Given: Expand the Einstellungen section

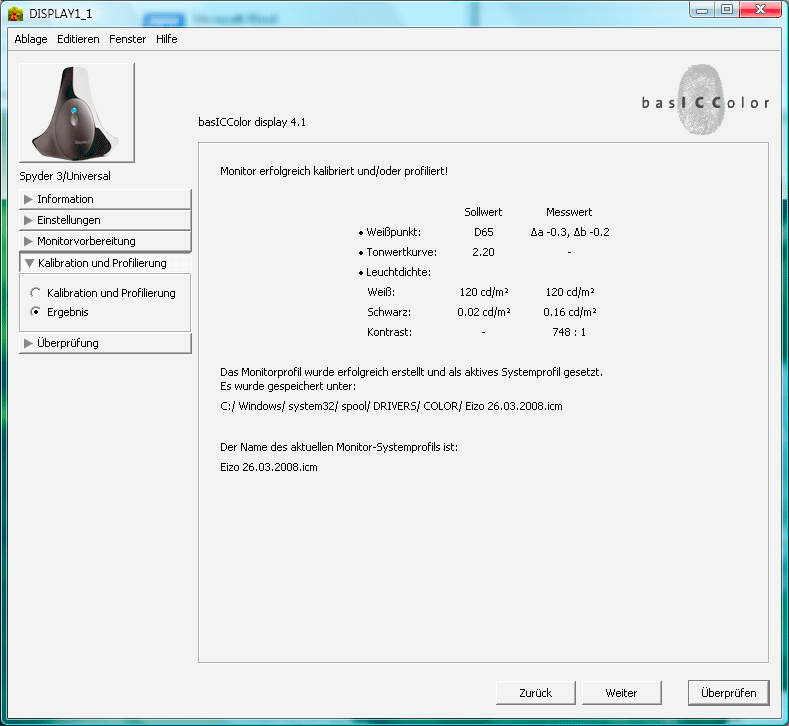Looking at the screenshot, I should click(x=104, y=220).
